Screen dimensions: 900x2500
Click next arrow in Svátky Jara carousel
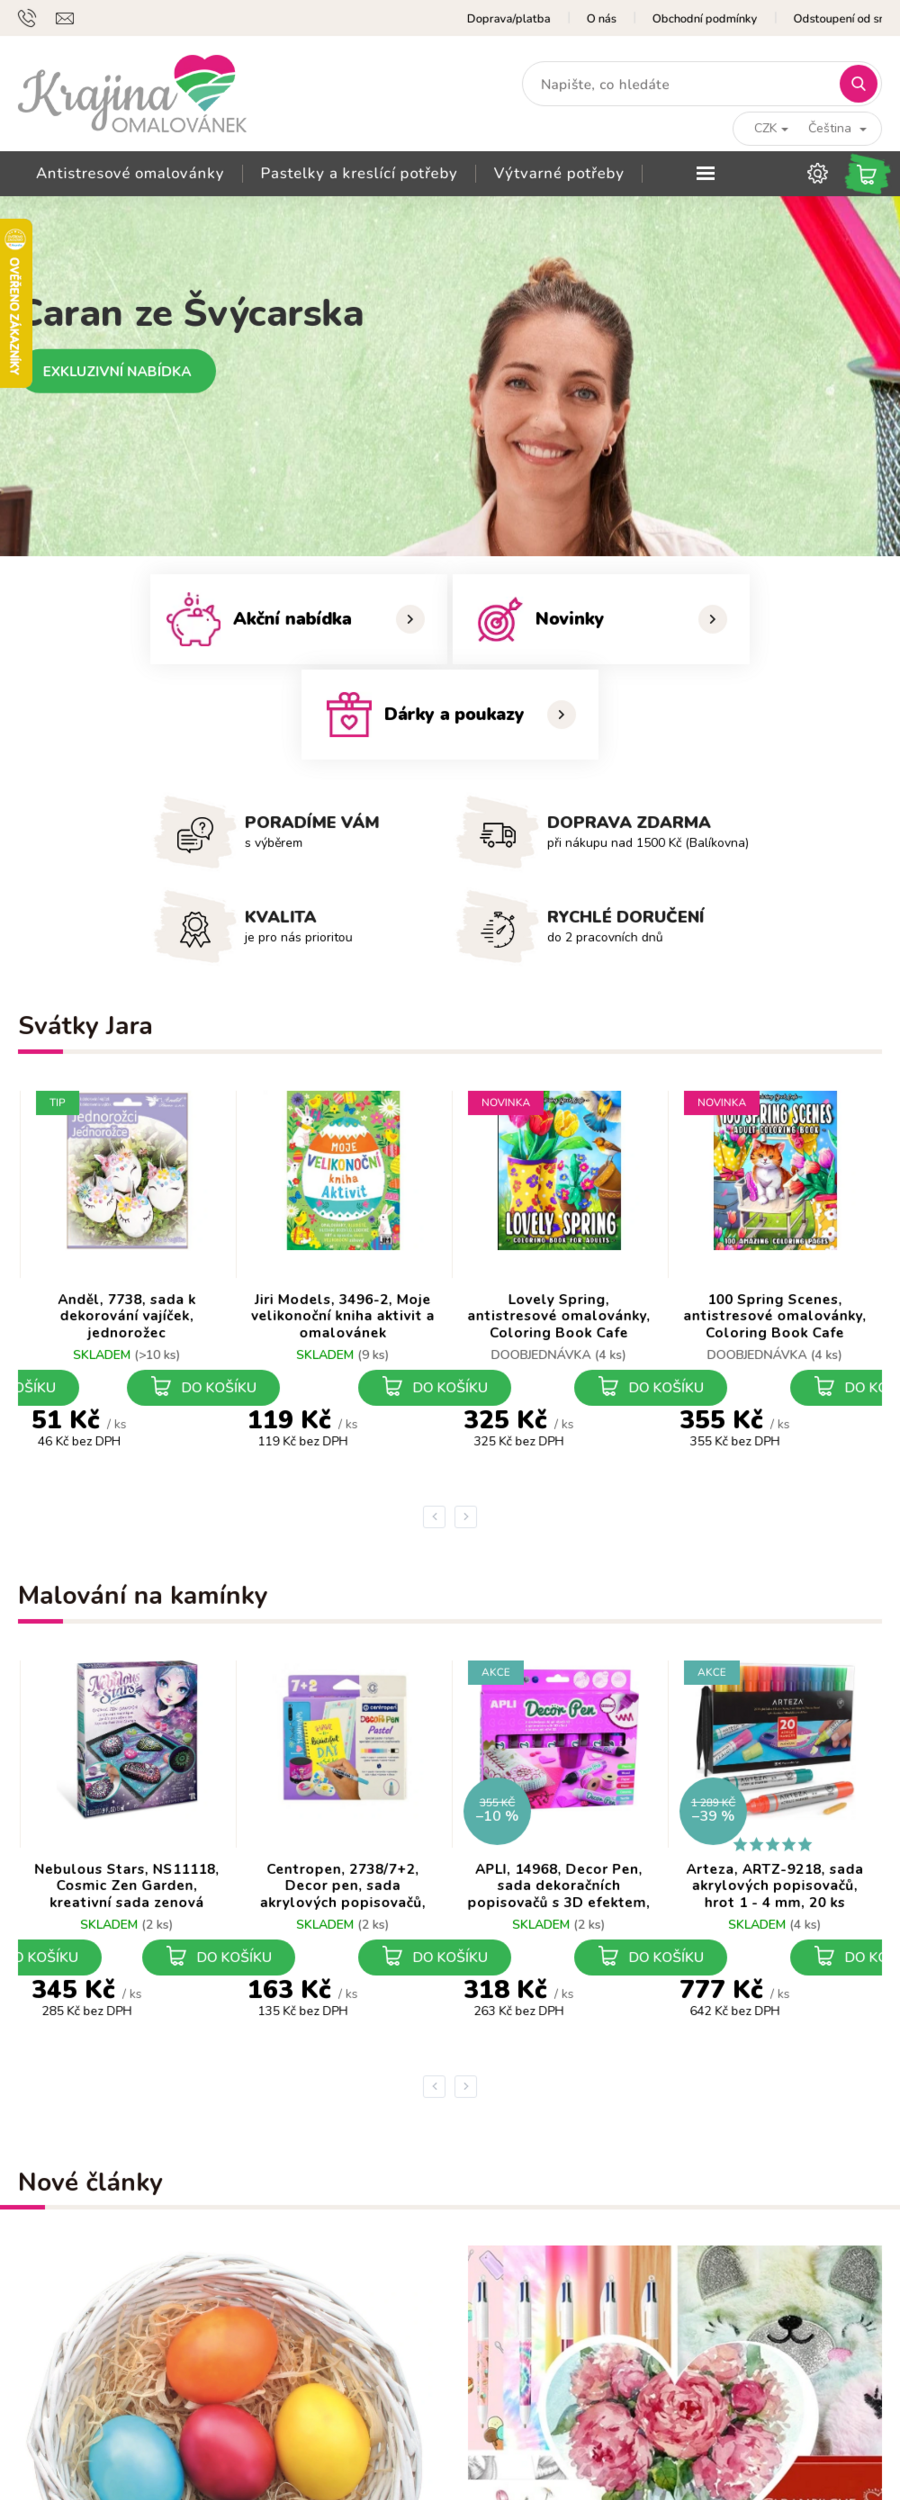click(x=466, y=1516)
